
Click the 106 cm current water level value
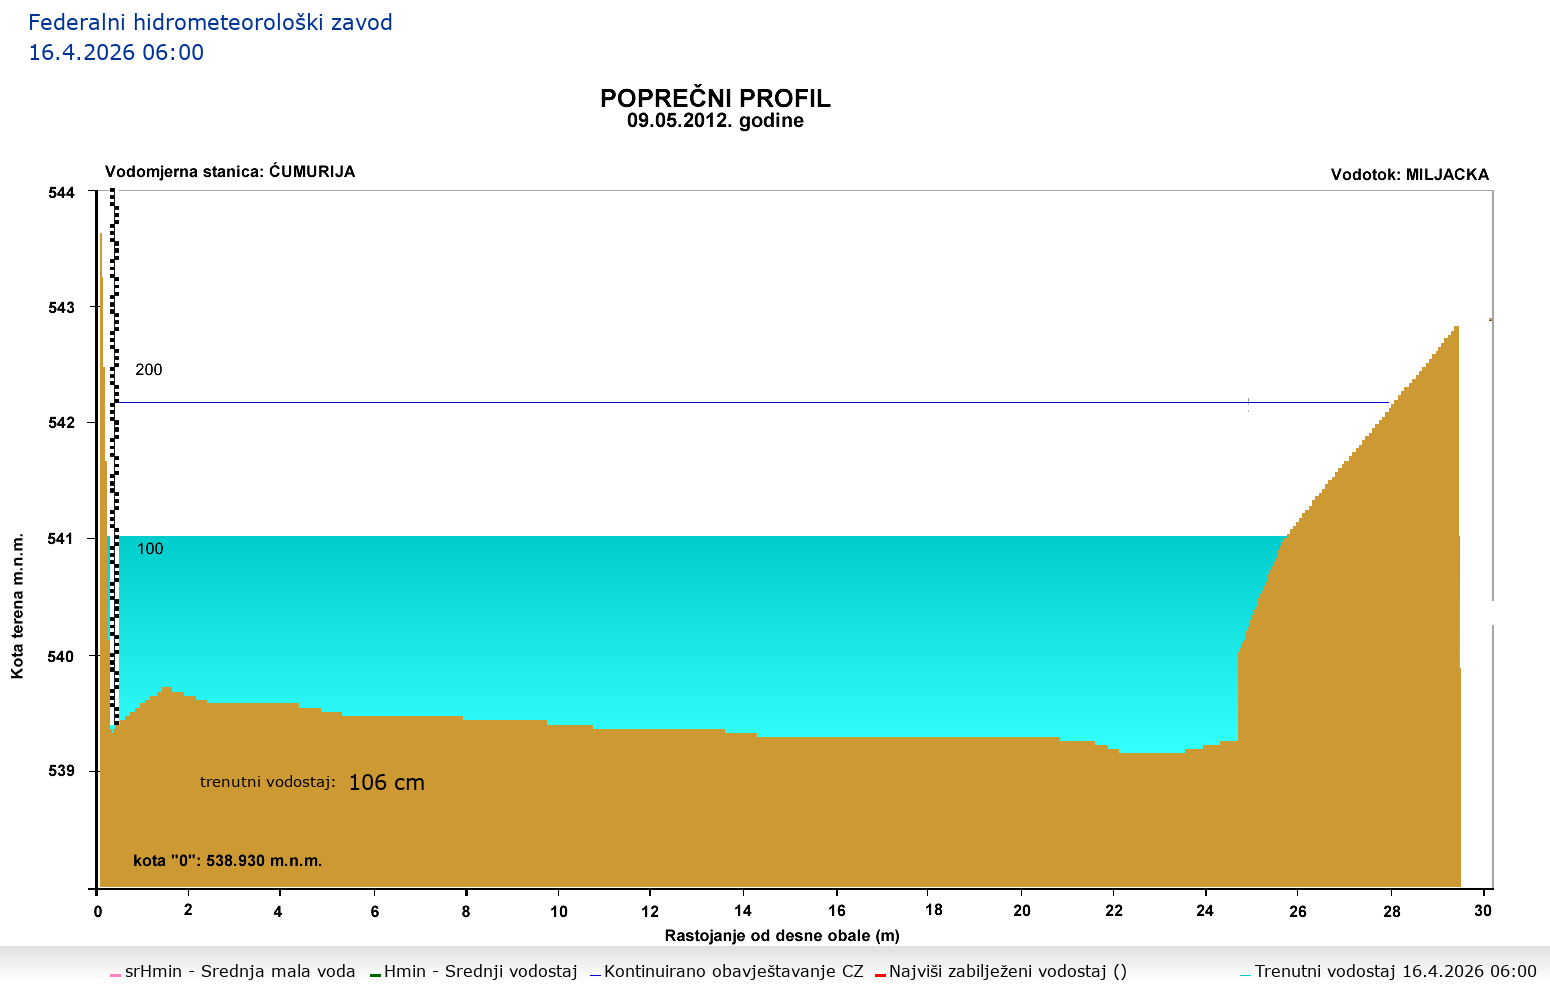point(386,783)
